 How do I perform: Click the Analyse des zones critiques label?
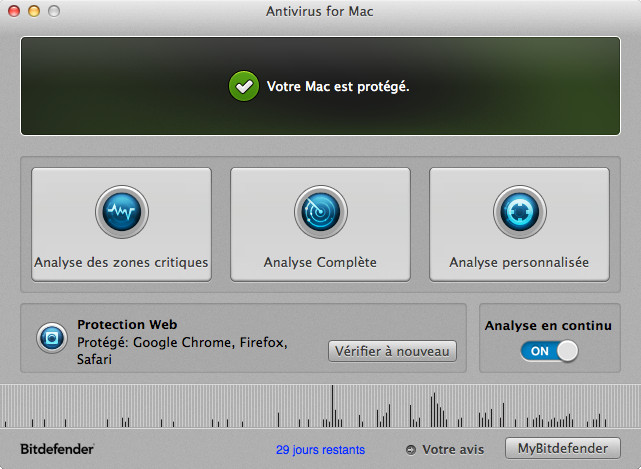(121, 262)
